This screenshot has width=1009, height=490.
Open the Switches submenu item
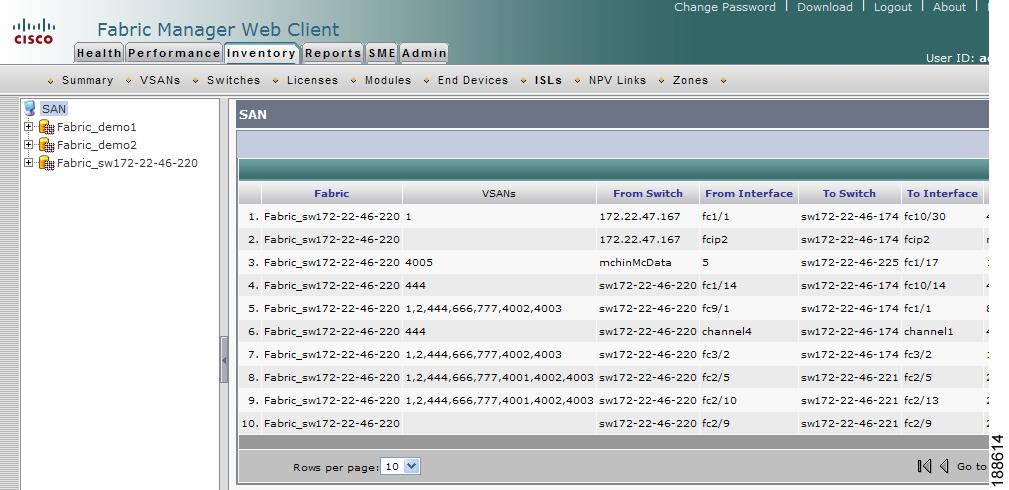click(x=234, y=80)
